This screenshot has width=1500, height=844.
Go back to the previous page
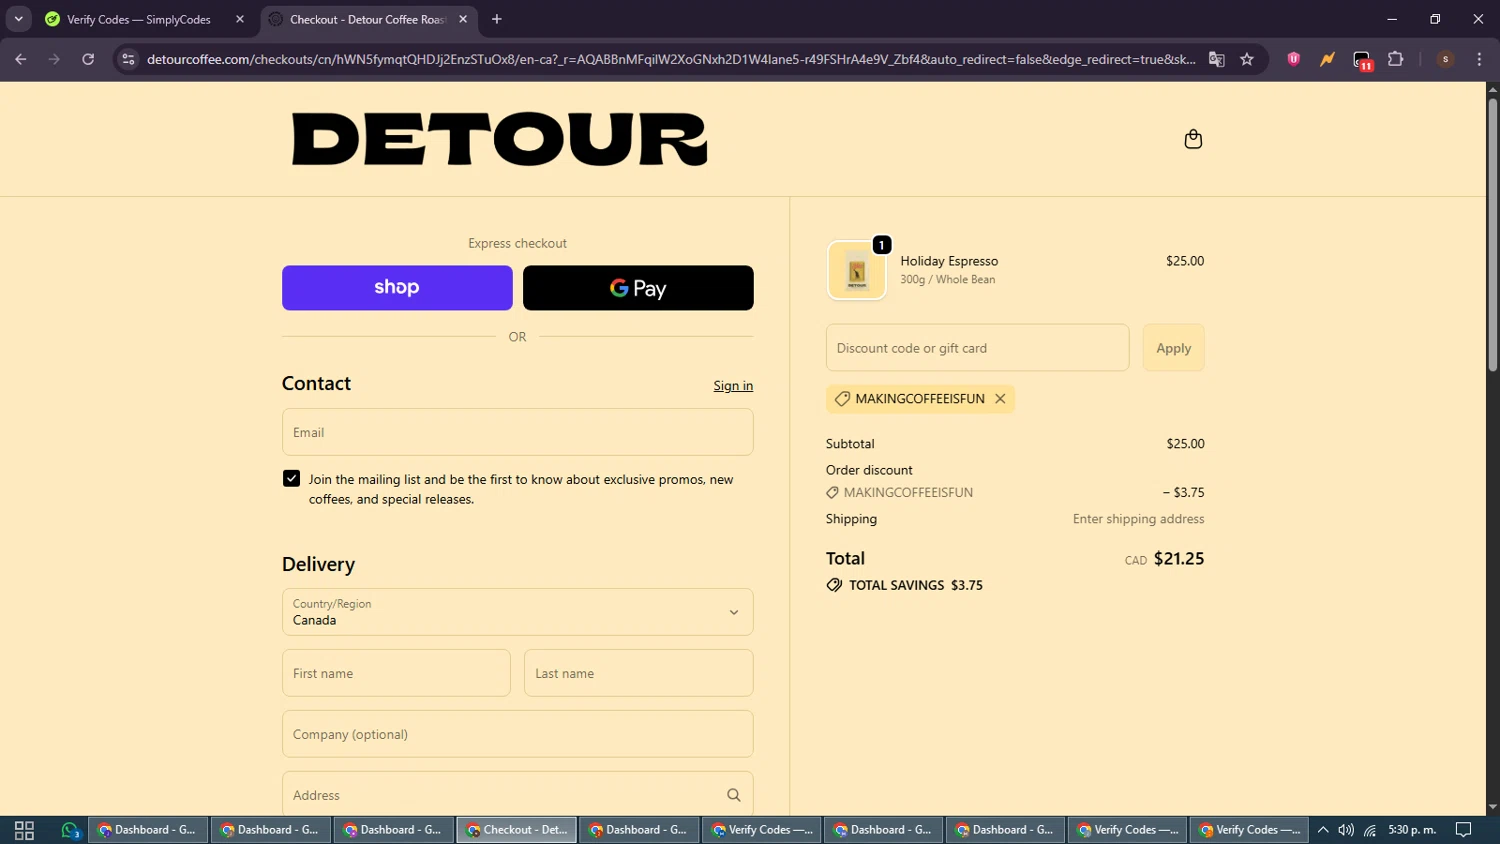coord(21,59)
